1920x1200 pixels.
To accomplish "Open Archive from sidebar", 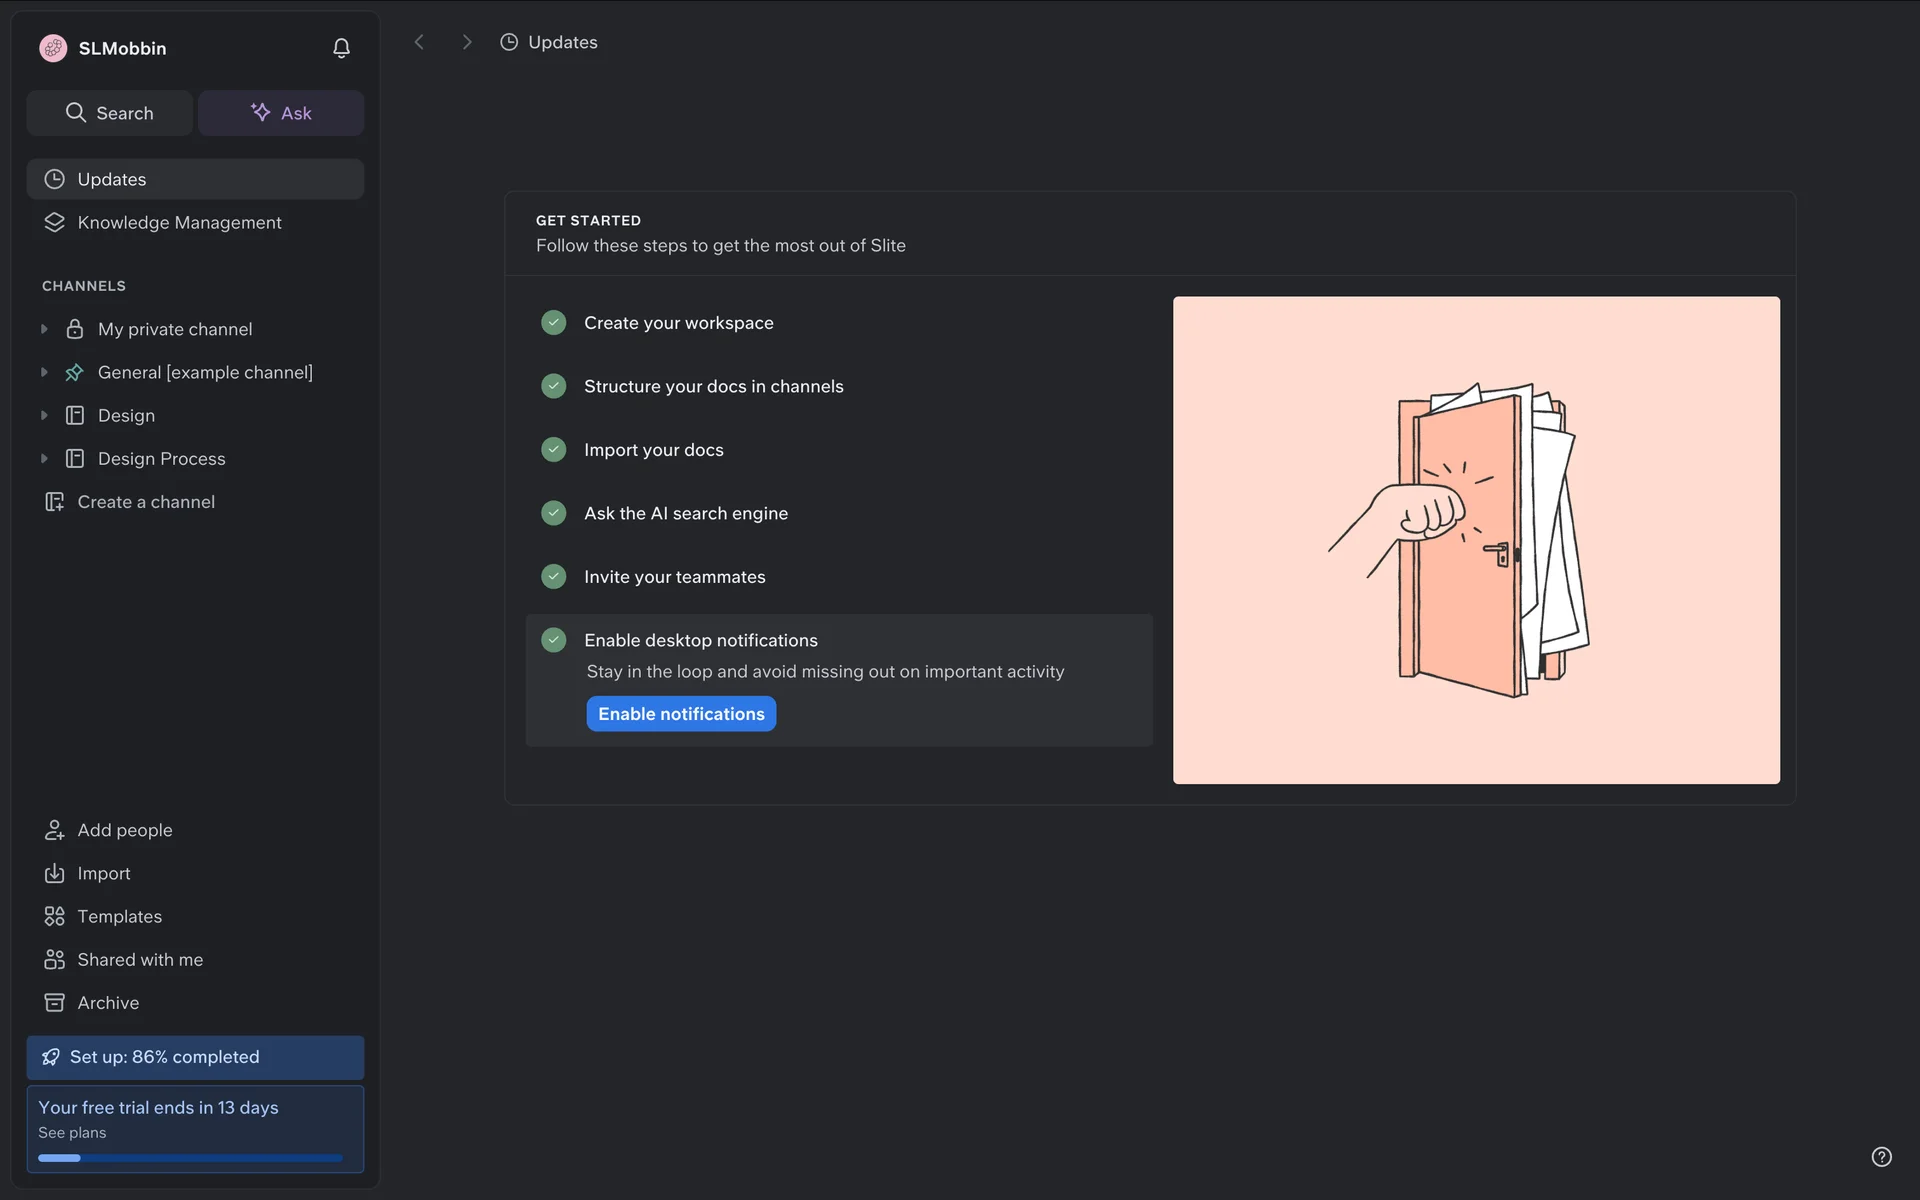I will [x=108, y=1003].
